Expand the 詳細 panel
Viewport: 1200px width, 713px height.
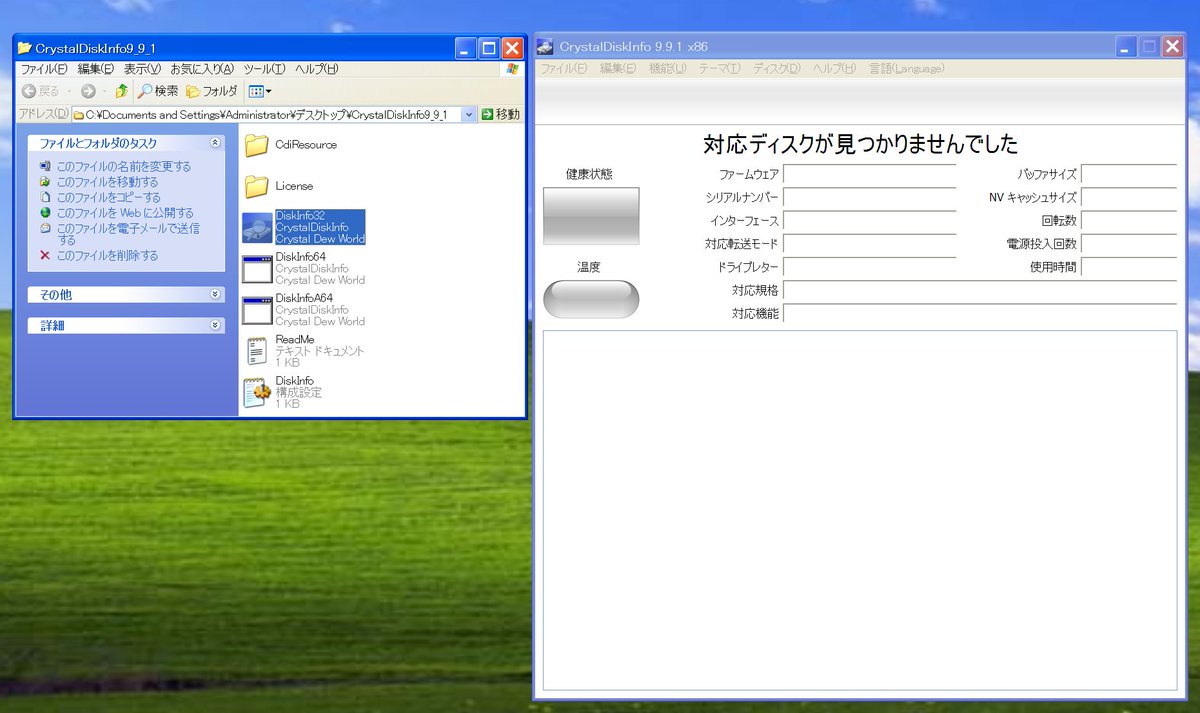click(215, 326)
